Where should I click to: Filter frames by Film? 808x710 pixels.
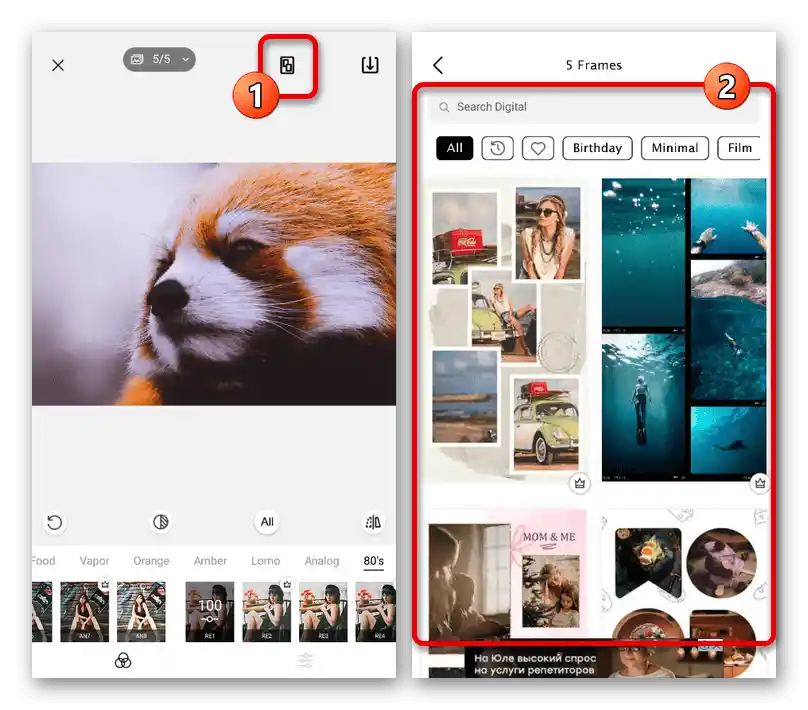739,148
